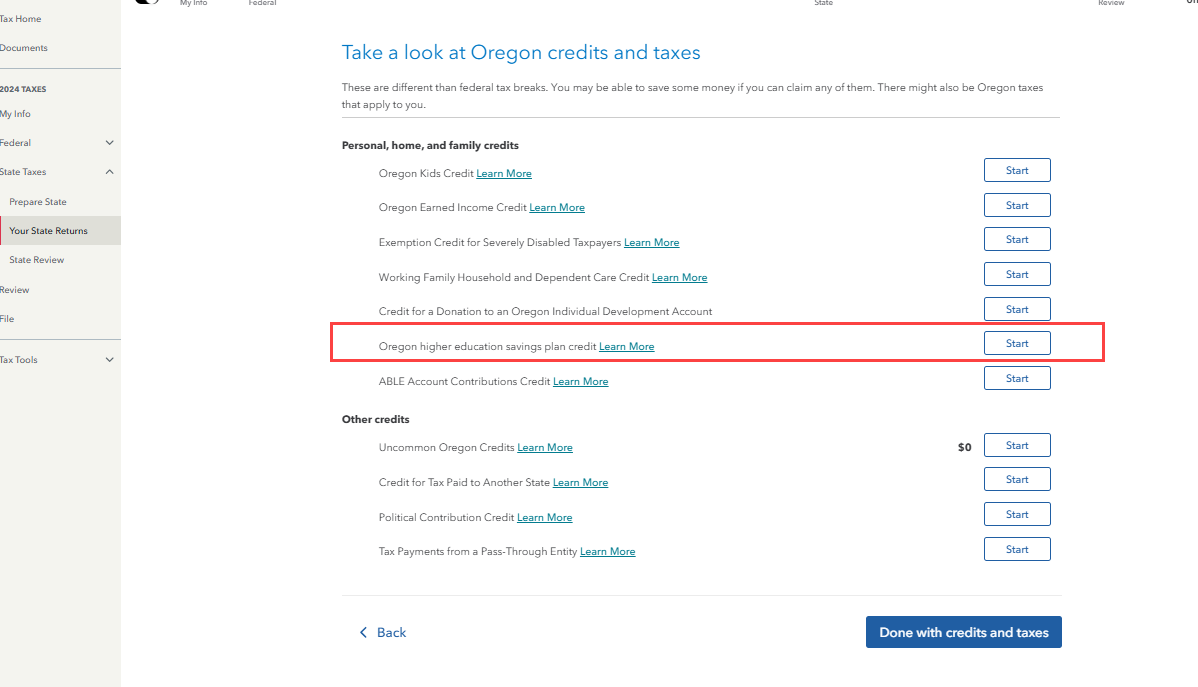
Task: Open Learn More for Severely Disabled Taxpayers exemption
Action: (652, 242)
